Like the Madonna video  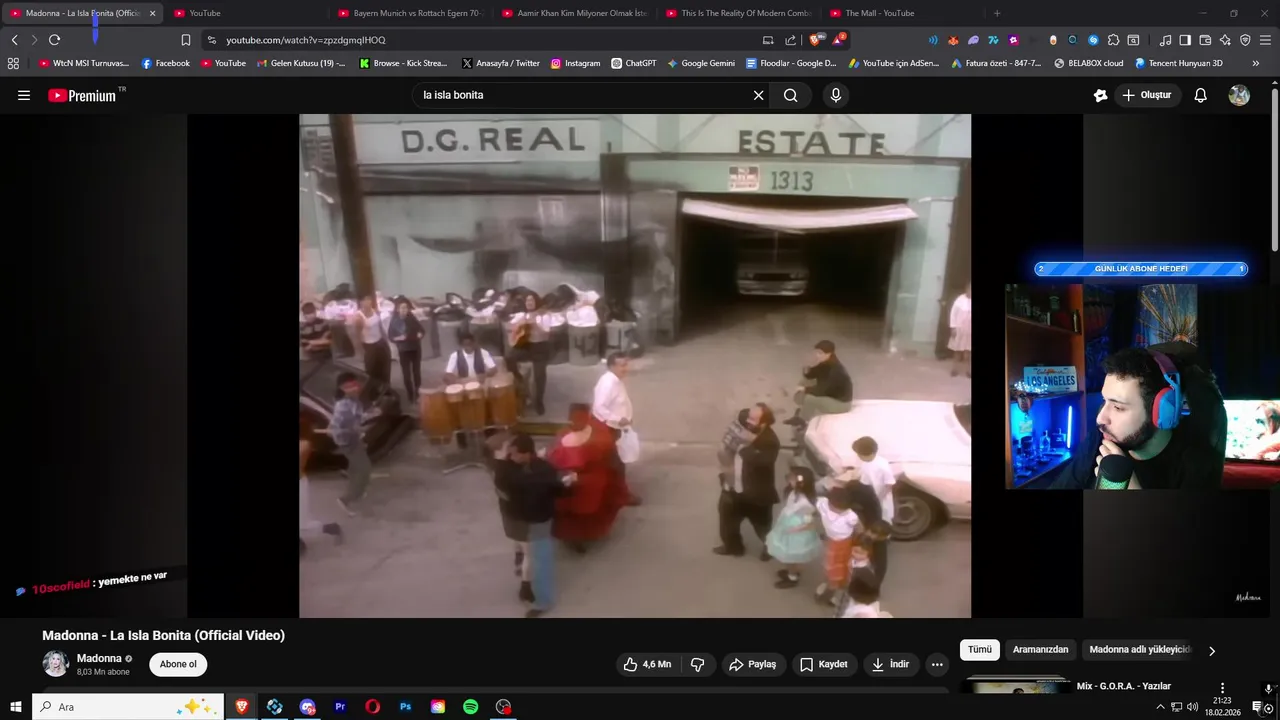pyautogui.click(x=647, y=664)
